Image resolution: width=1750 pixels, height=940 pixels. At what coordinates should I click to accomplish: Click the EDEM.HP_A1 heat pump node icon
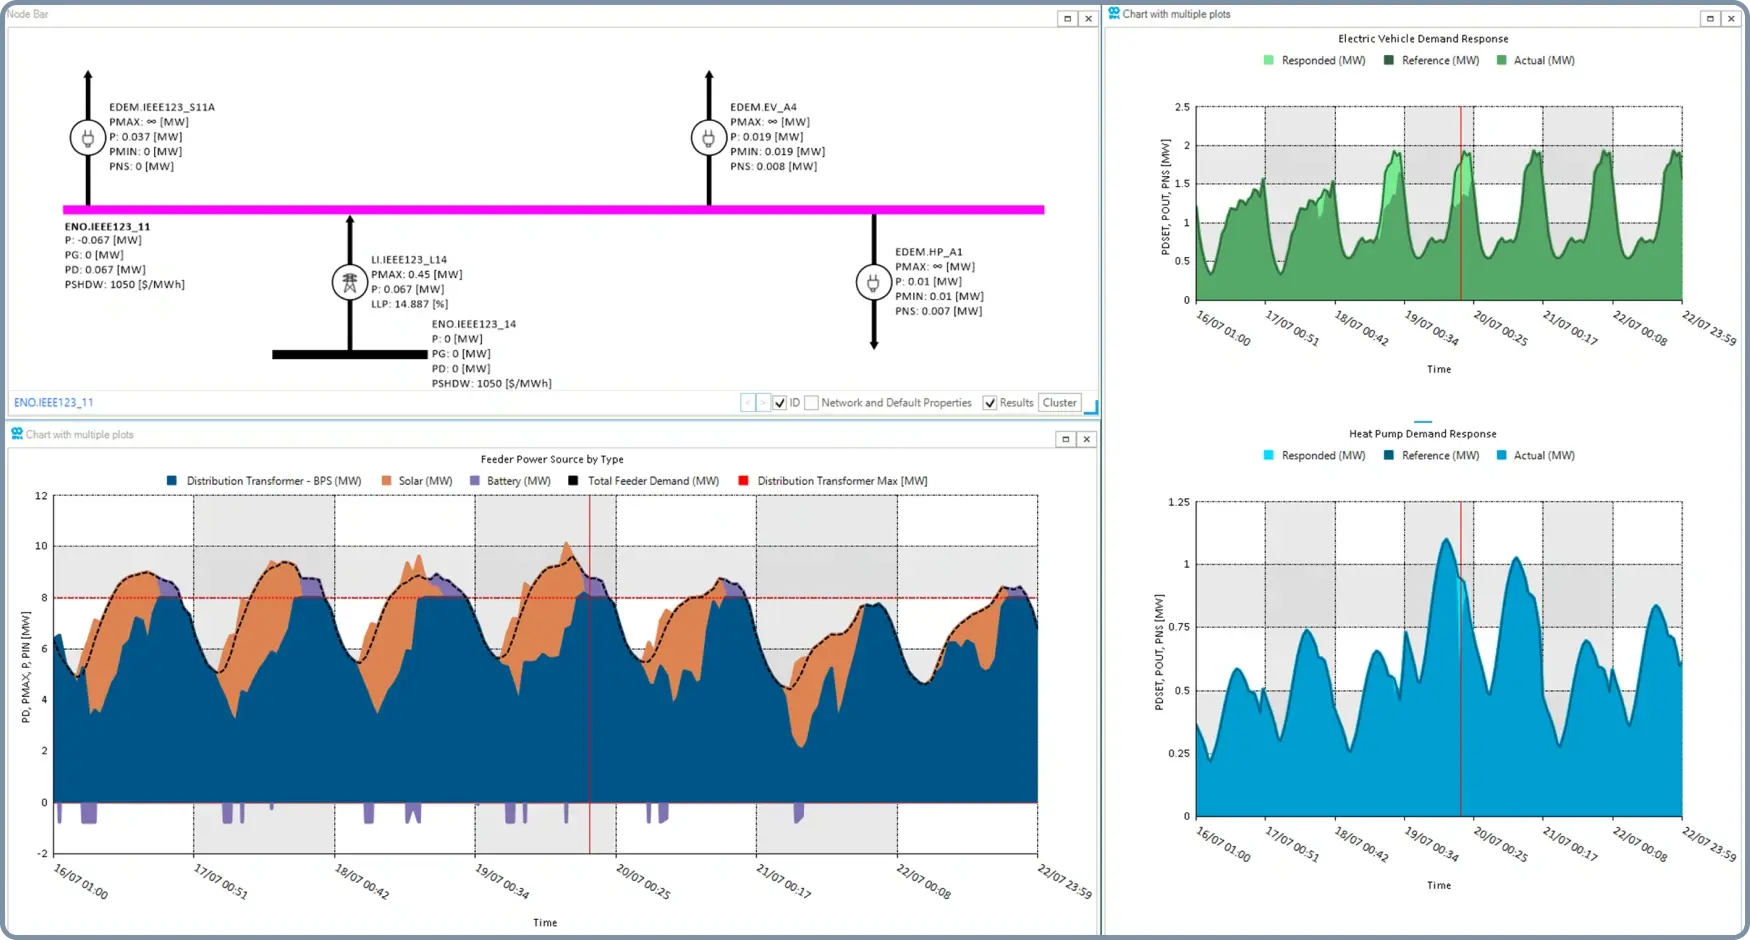[x=873, y=281]
